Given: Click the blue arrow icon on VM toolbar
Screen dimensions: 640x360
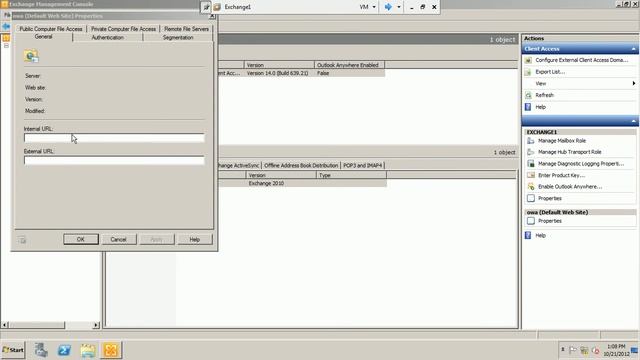Looking at the screenshot, I should point(388,7).
